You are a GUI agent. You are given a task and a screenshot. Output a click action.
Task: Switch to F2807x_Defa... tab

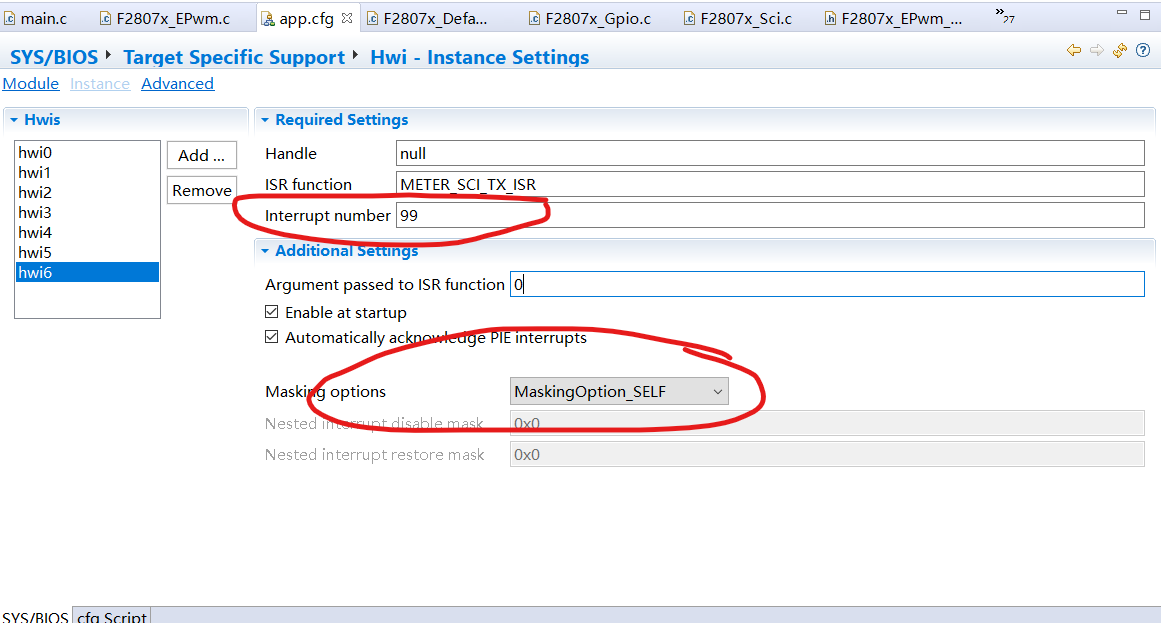(427, 19)
